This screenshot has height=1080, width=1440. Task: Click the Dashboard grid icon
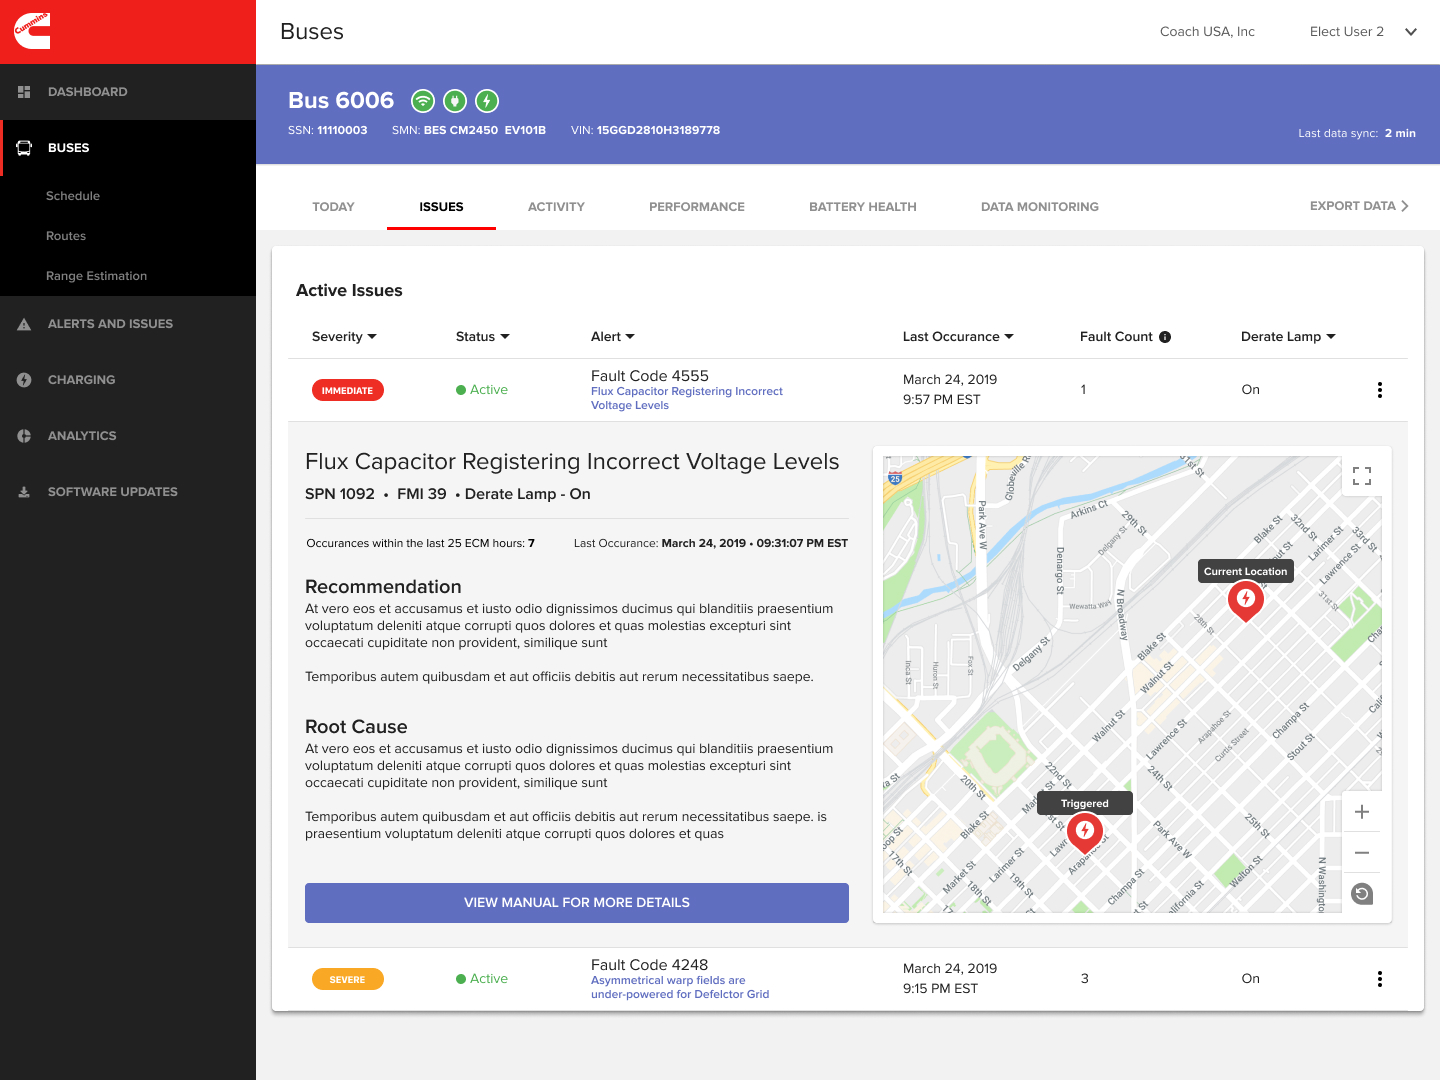coord(24,92)
